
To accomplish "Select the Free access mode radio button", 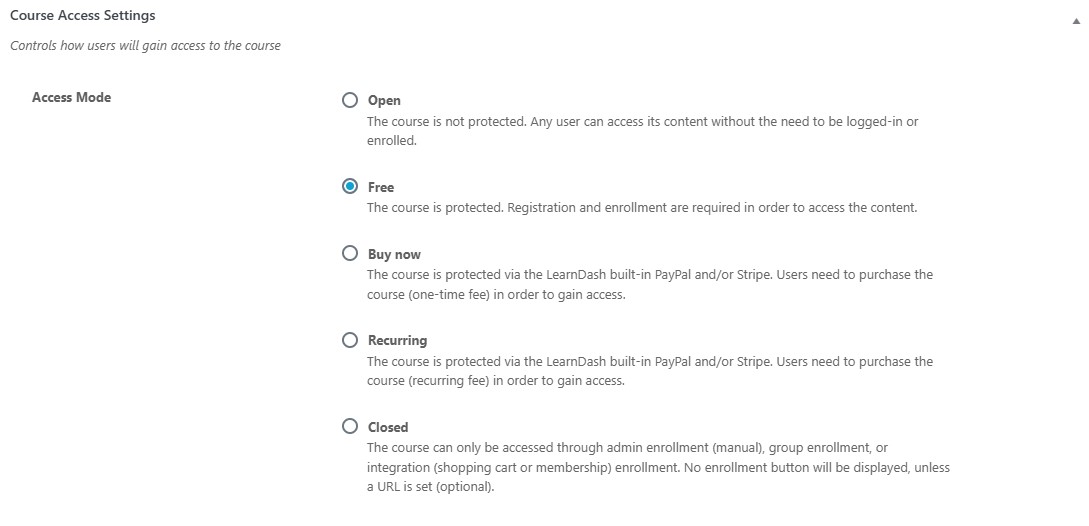I will pos(350,187).
